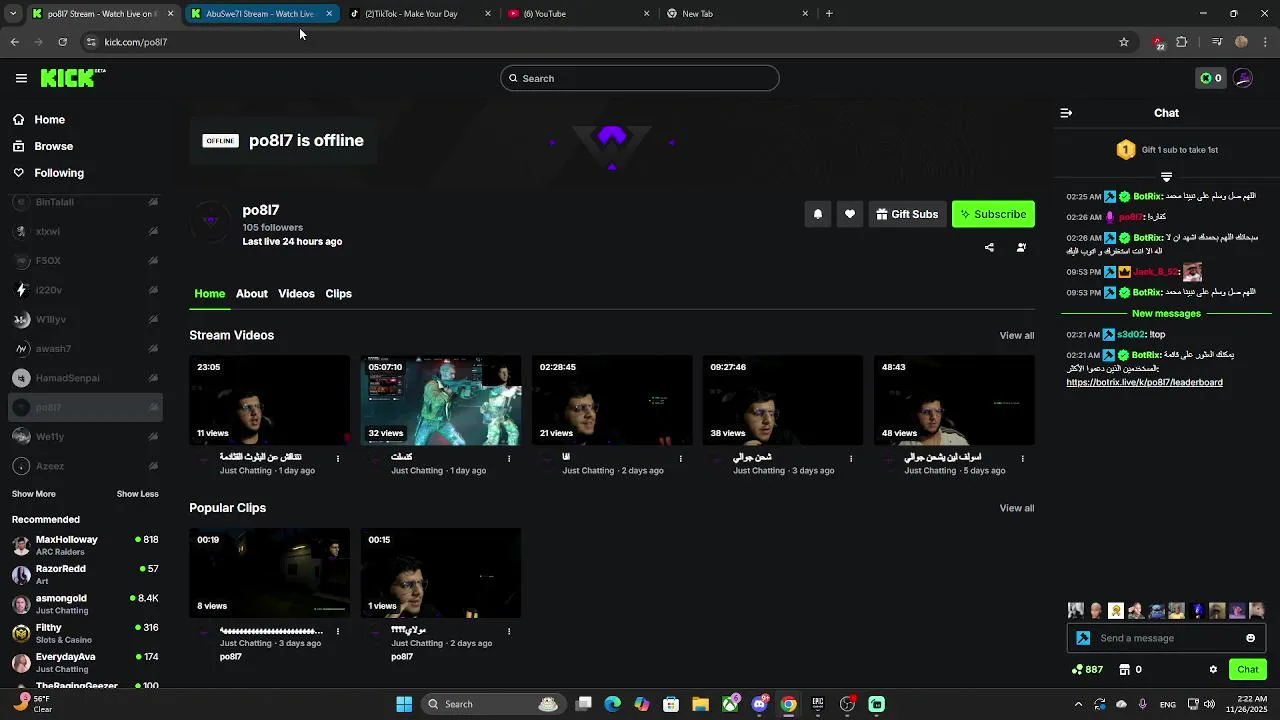Image resolution: width=1280 pixels, height=720 pixels.
Task: Click the Search input field
Action: pyautogui.click(x=640, y=78)
